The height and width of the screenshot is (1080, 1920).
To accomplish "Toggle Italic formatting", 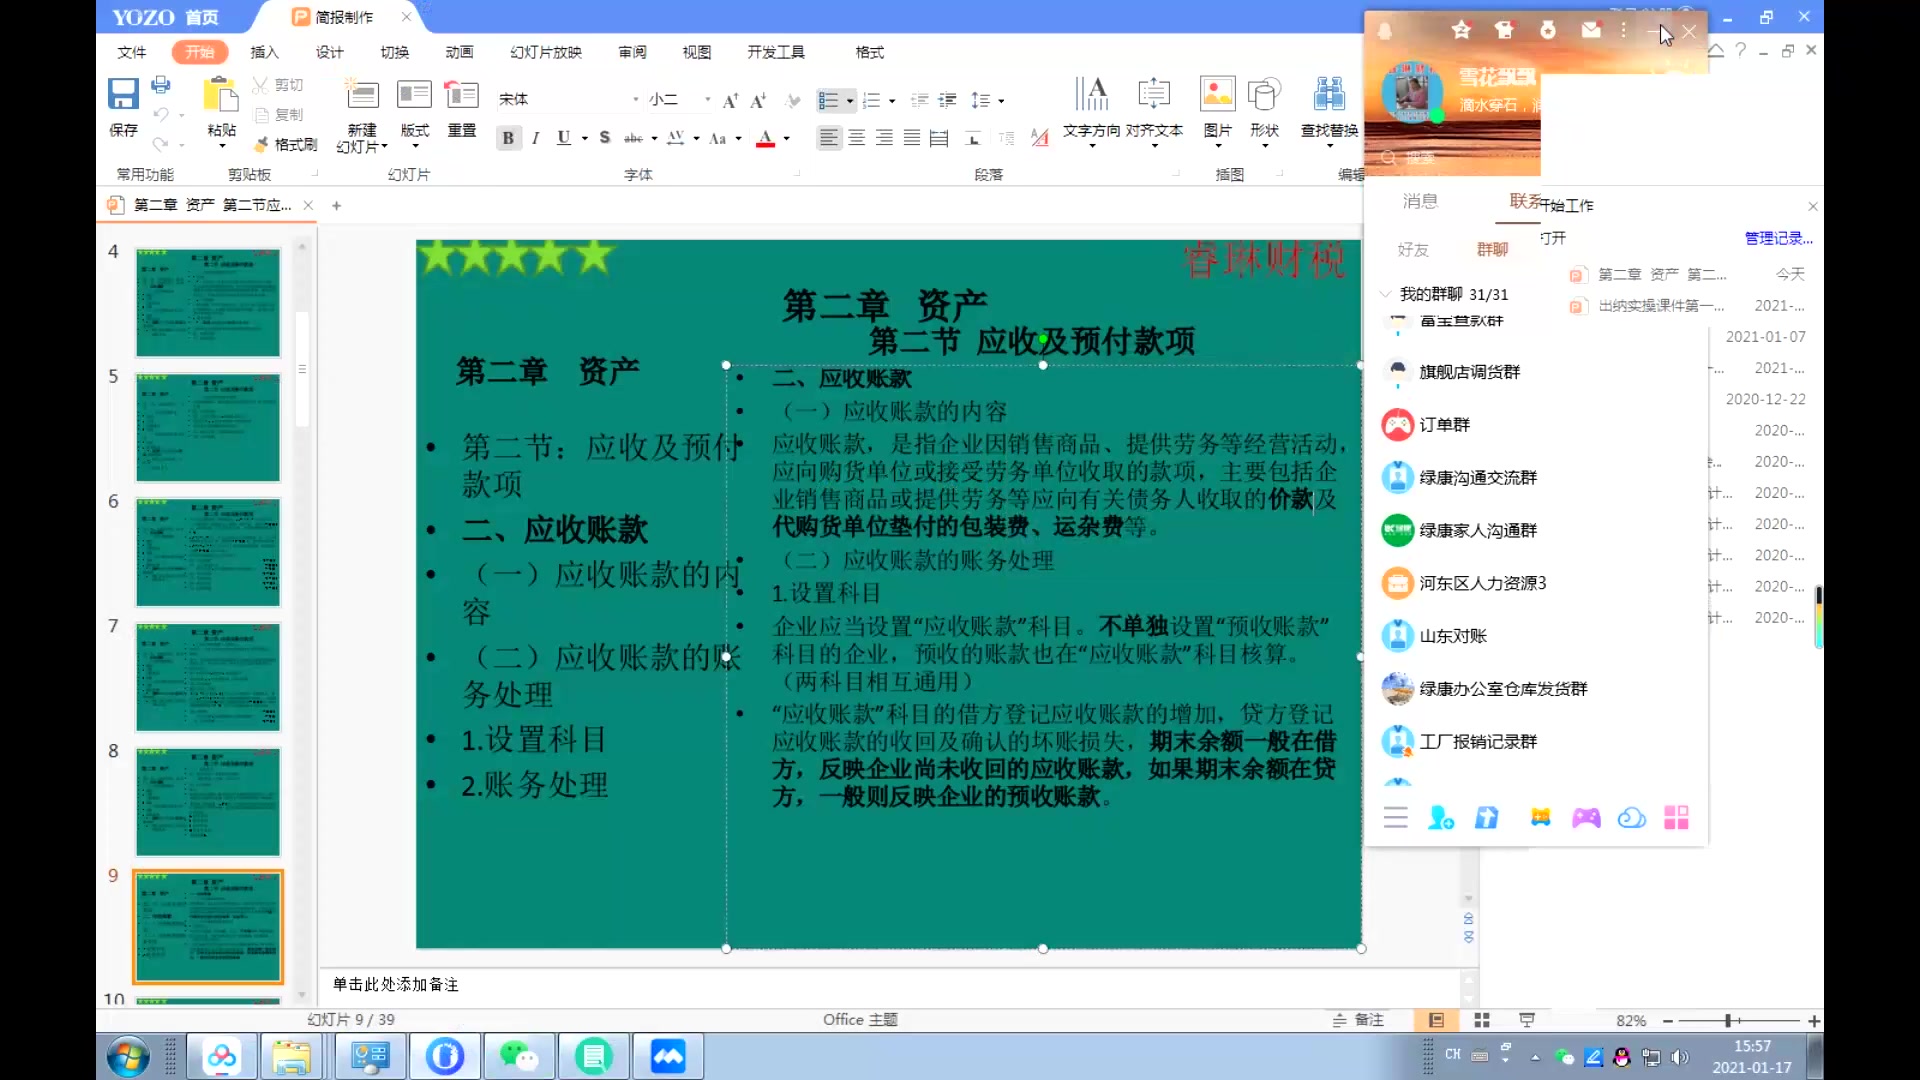I will [x=536, y=138].
